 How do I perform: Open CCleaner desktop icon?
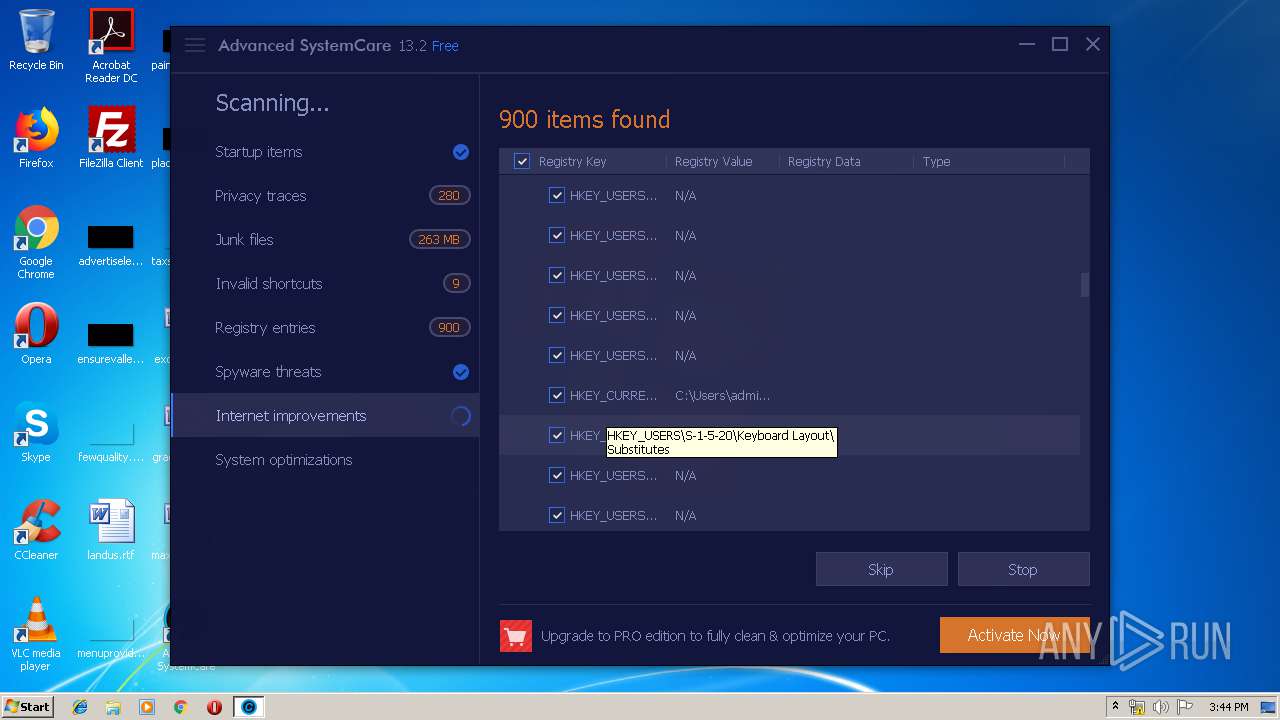(x=36, y=530)
